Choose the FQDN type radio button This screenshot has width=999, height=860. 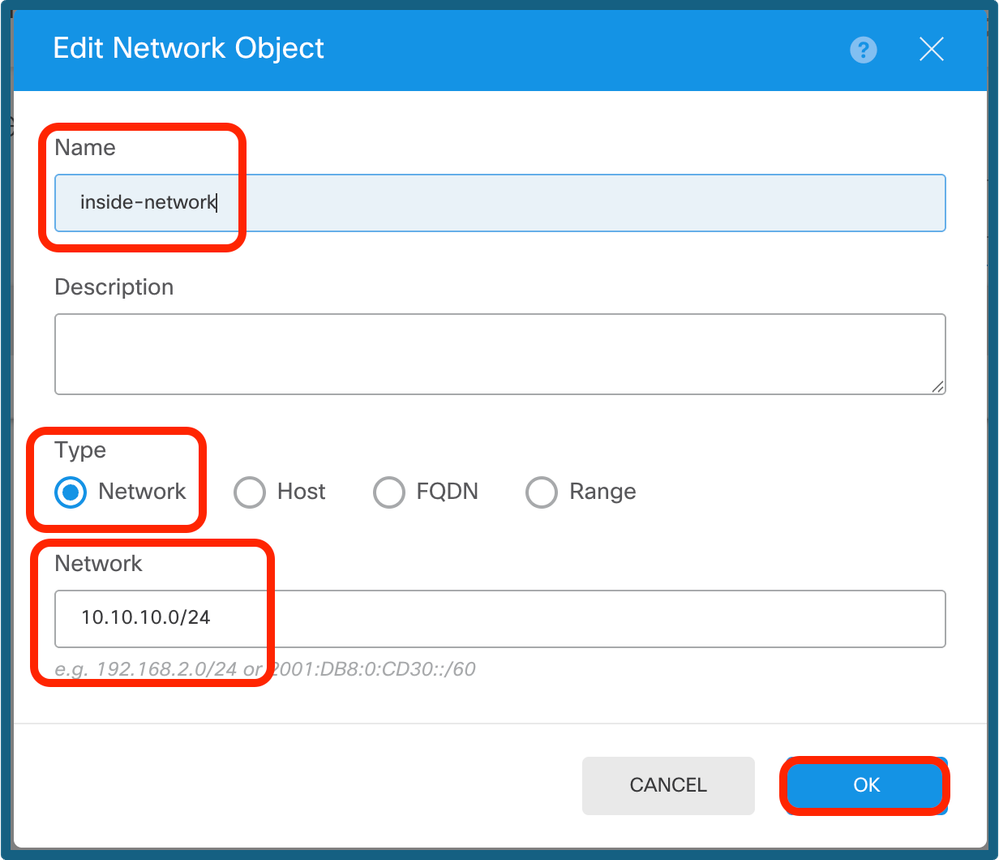click(389, 492)
